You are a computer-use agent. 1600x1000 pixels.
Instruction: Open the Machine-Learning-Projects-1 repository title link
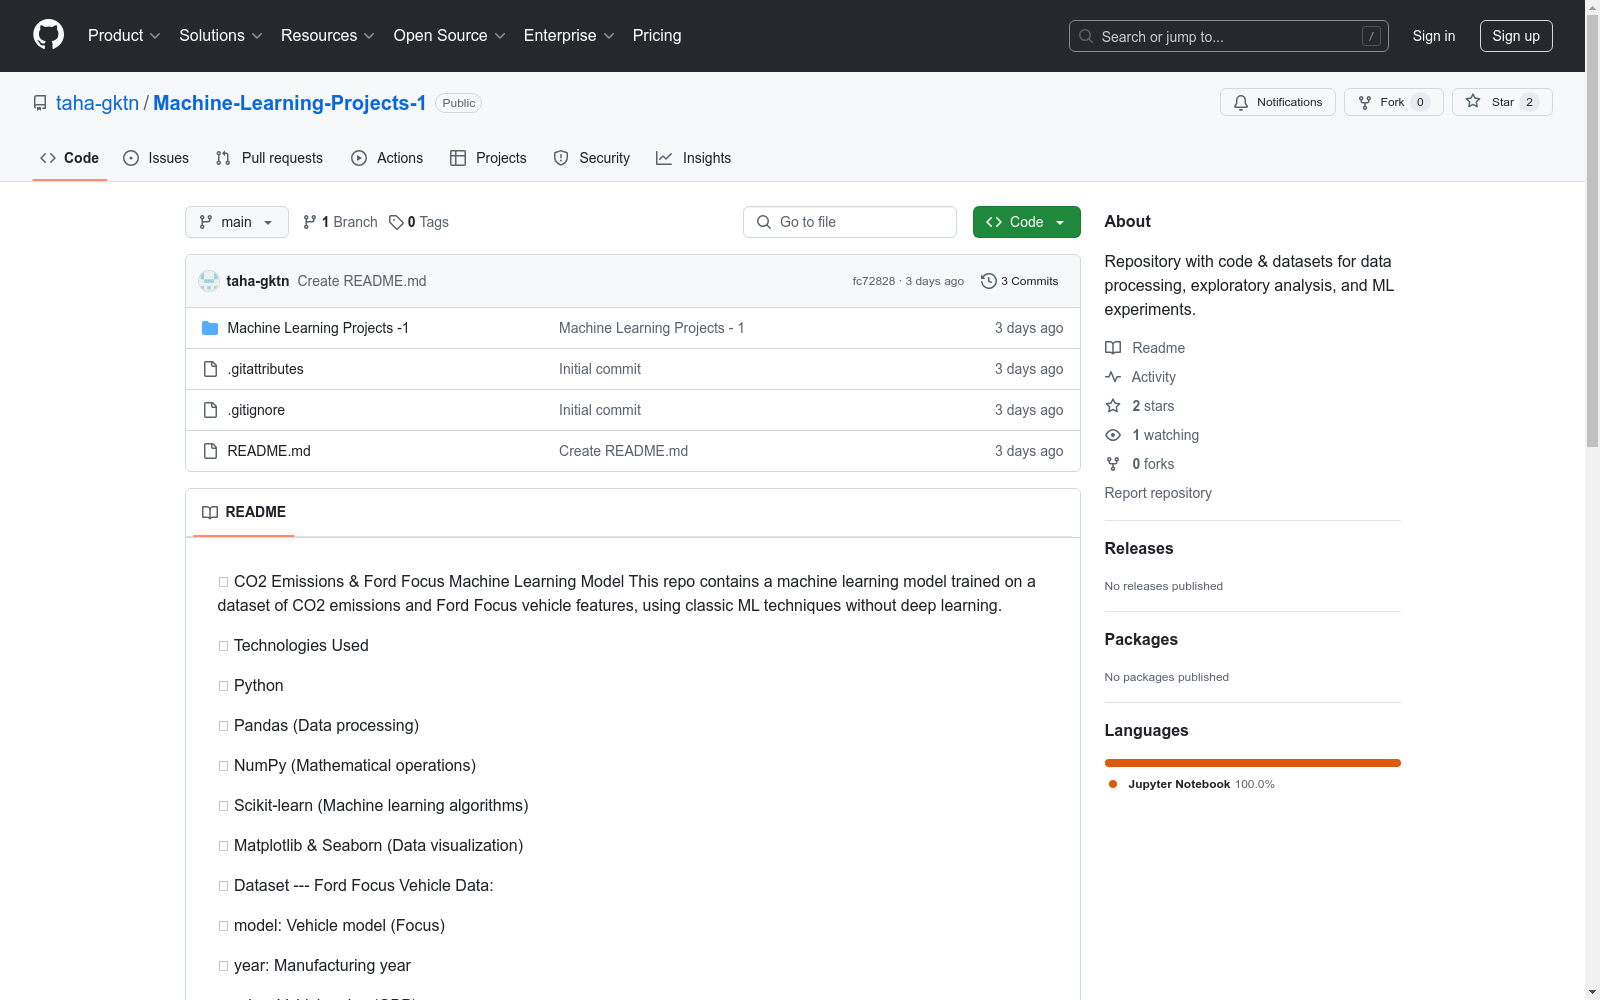tap(290, 103)
